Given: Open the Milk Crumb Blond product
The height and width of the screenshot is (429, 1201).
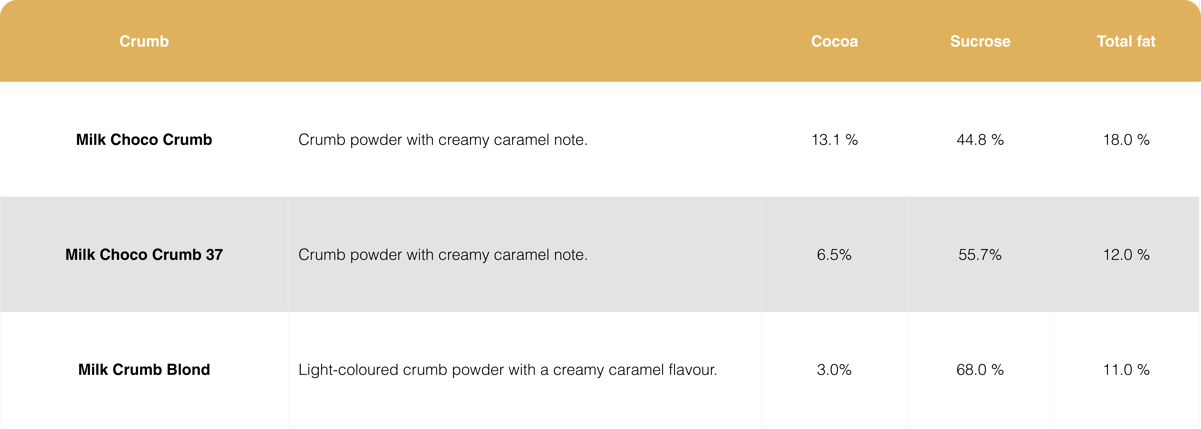Looking at the screenshot, I should point(144,370).
